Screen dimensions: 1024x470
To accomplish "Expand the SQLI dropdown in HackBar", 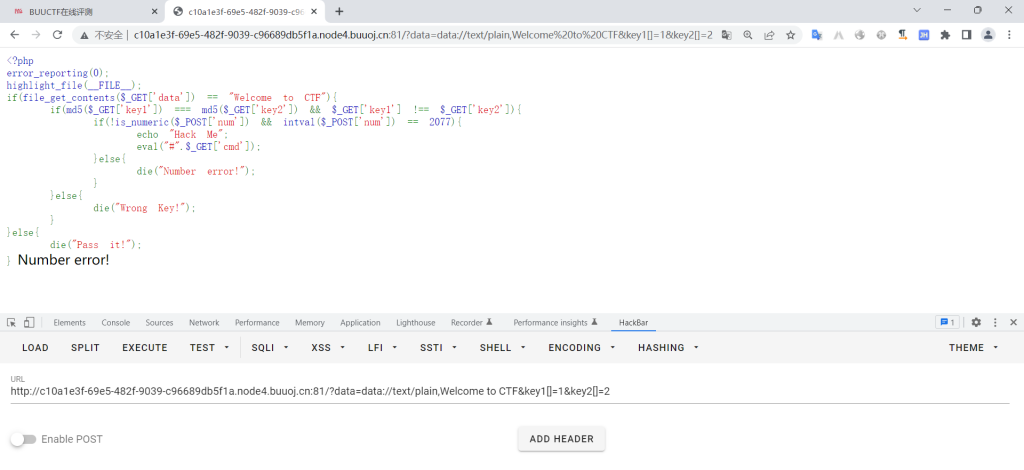I will tap(270, 348).
